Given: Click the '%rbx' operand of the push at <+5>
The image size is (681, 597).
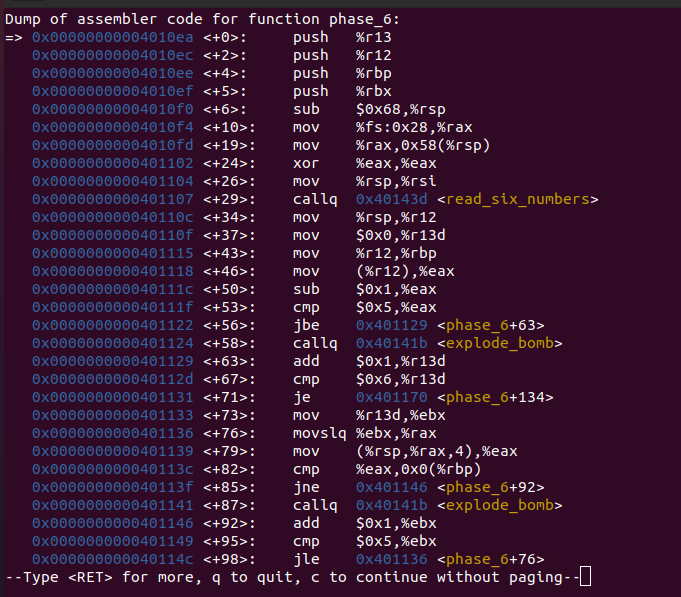Looking at the screenshot, I should [x=374, y=91].
